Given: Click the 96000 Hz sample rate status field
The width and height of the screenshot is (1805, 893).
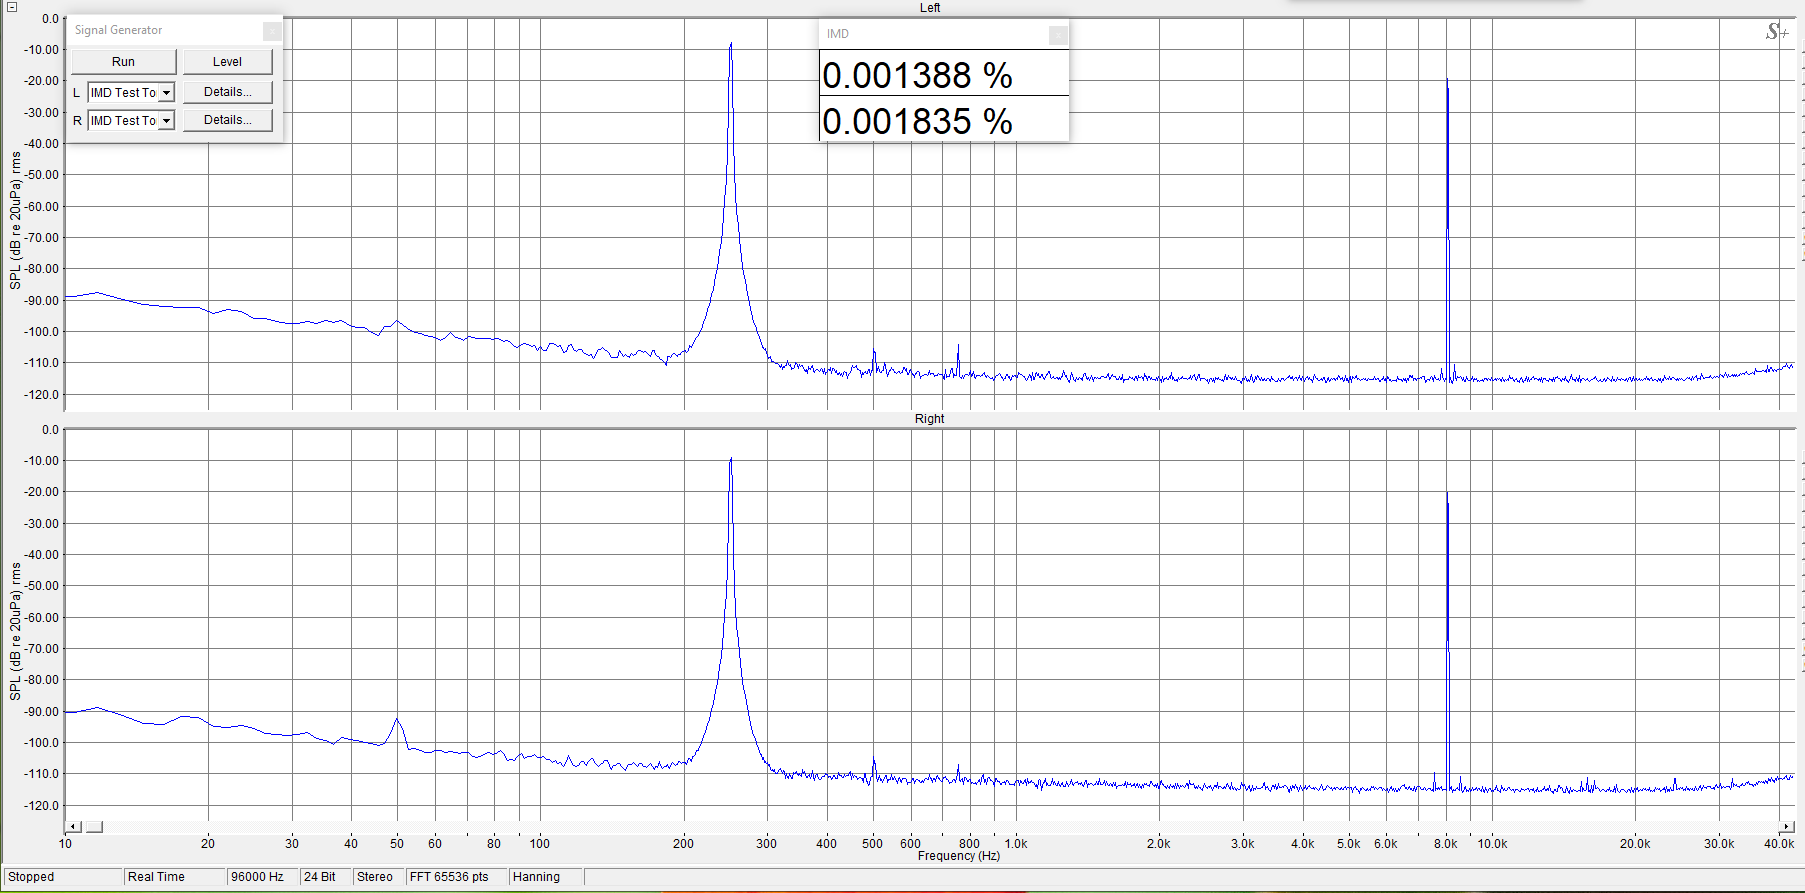Looking at the screenshot, I should (258, 877).
